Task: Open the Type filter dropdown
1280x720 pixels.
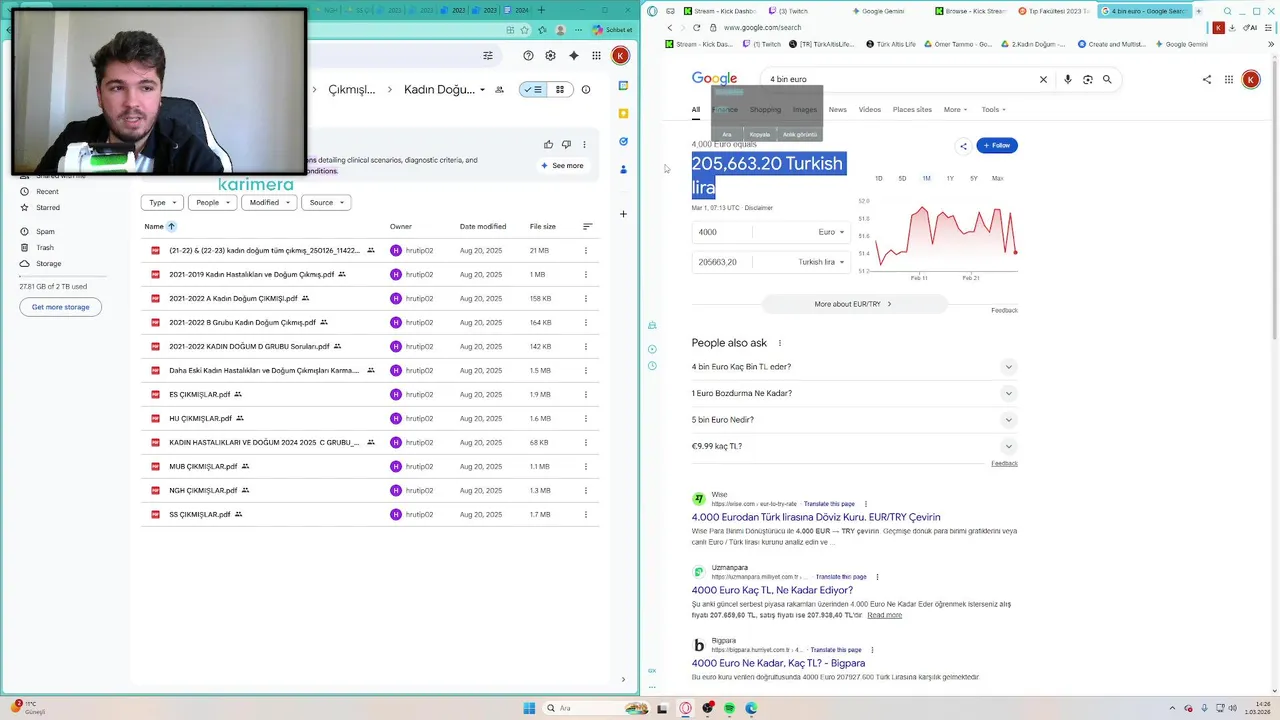Action: 162,203
